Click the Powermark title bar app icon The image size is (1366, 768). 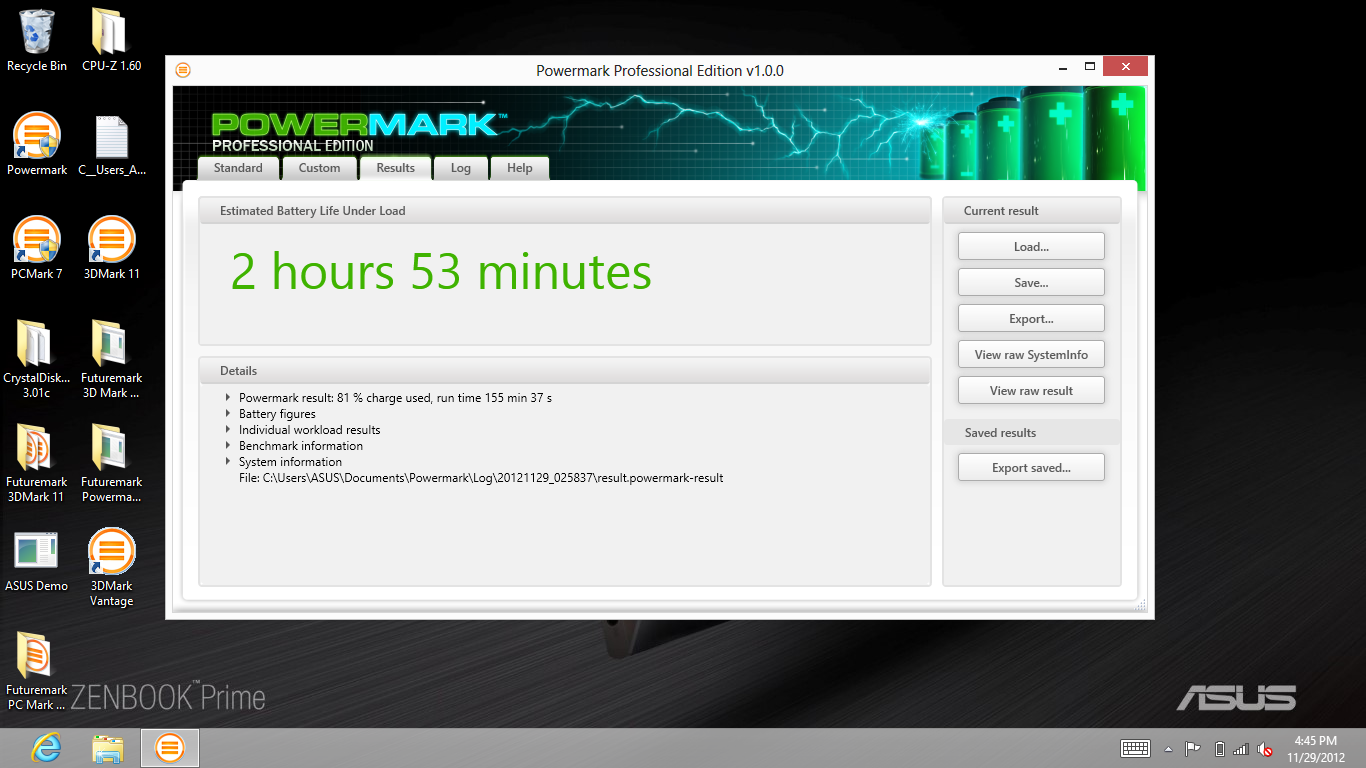[183, 70]
